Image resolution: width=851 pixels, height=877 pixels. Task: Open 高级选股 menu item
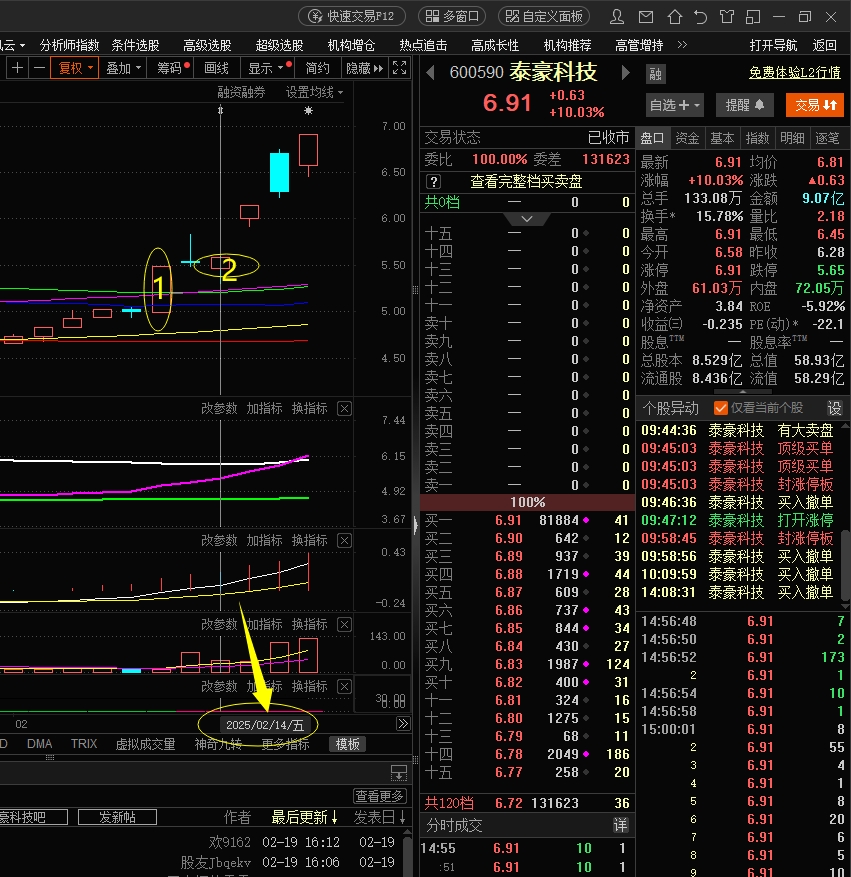(x=207, y=45)
